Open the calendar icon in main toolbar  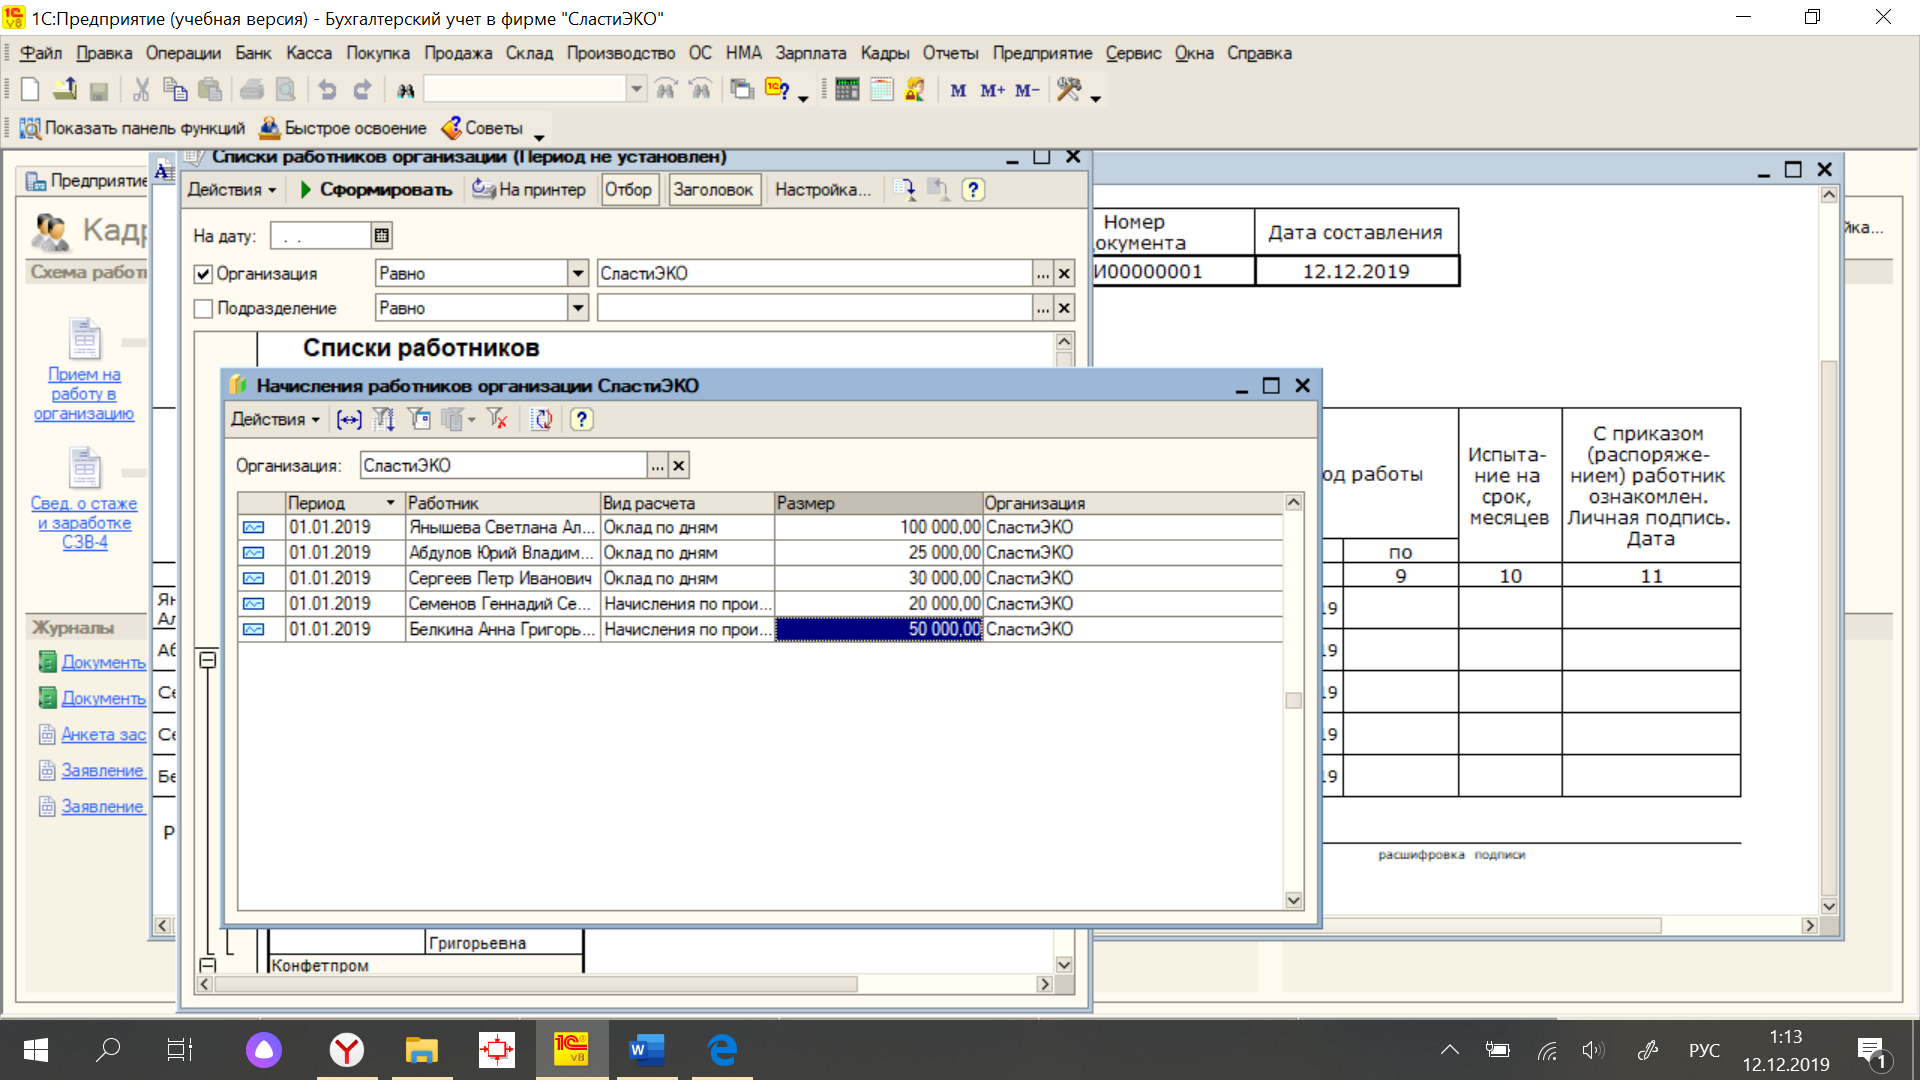(x=881, y=90)
